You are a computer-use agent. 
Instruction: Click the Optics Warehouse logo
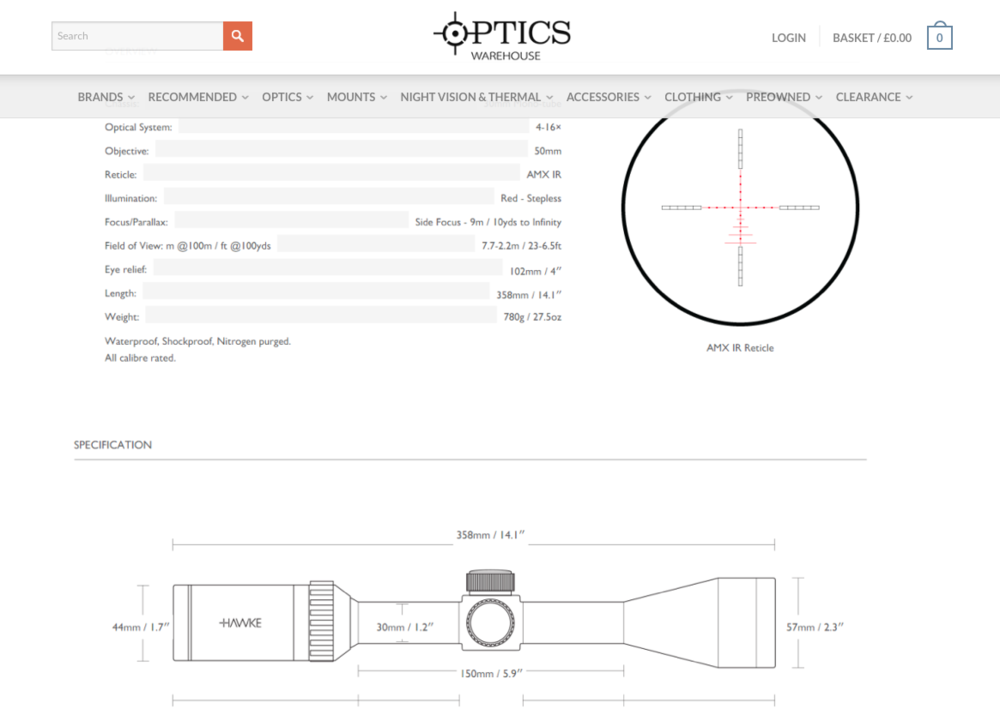[502, 36]
